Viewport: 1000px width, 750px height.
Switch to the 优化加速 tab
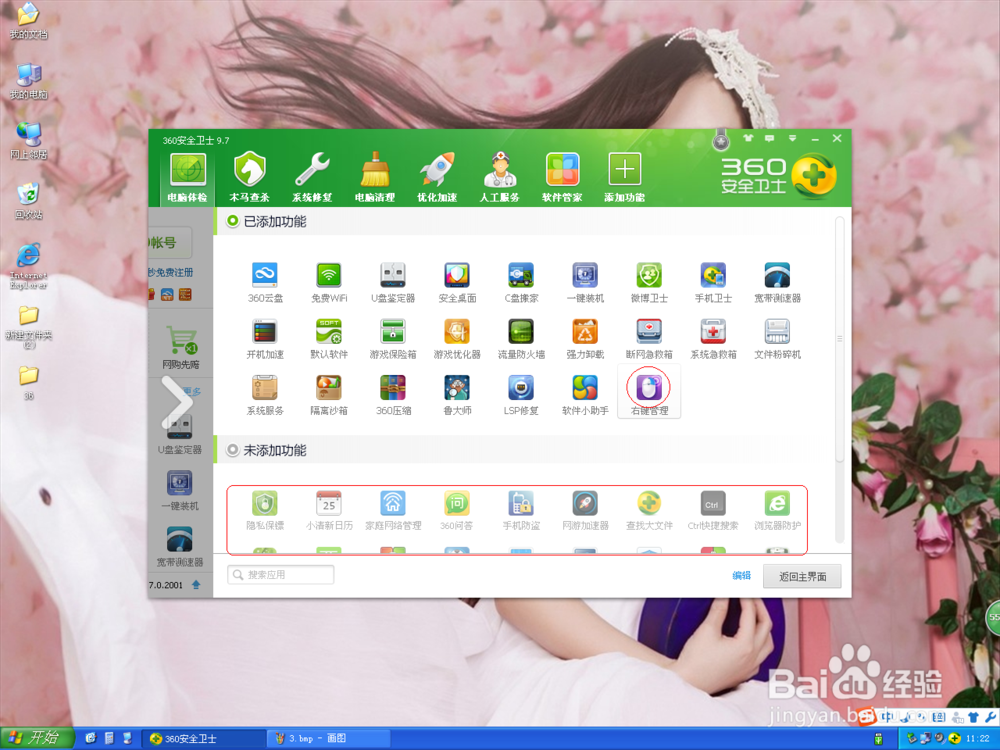[x=437, y=177]
